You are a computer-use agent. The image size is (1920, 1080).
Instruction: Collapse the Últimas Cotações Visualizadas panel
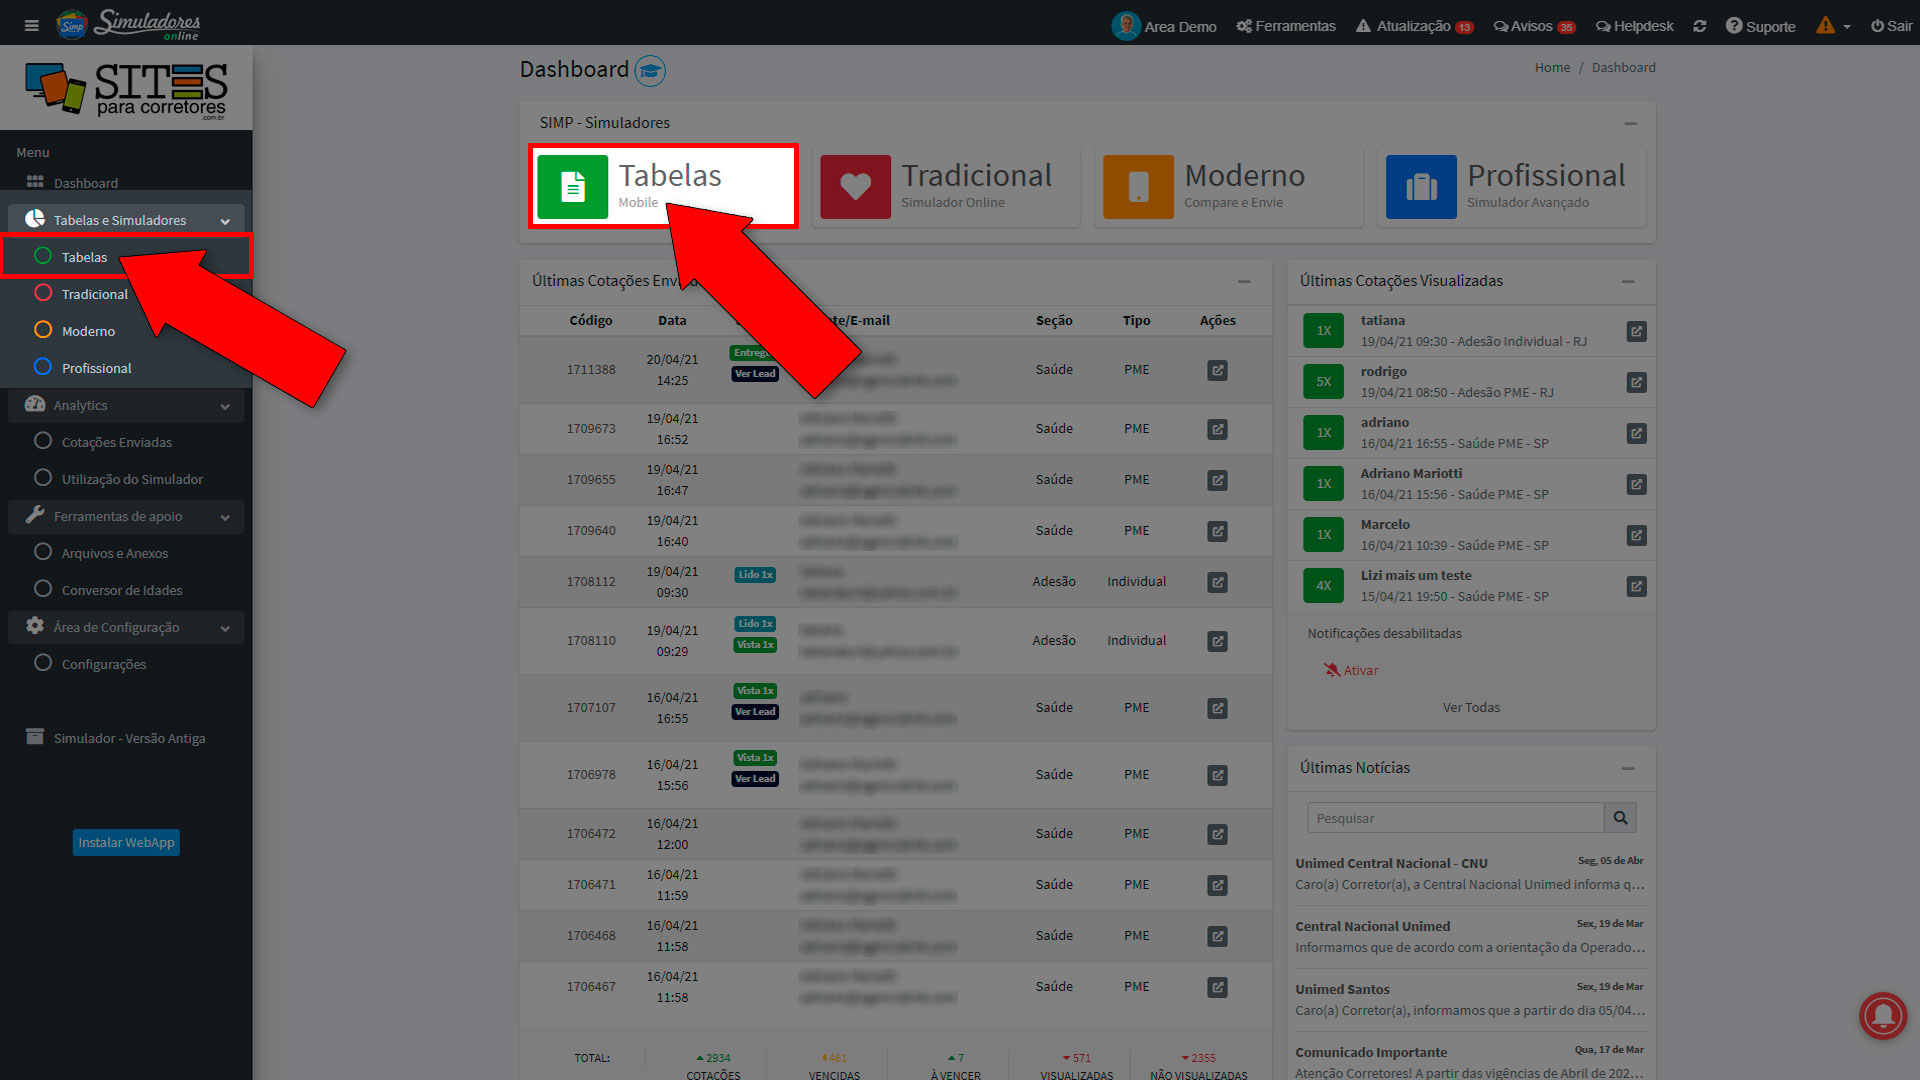(1629, 281)
